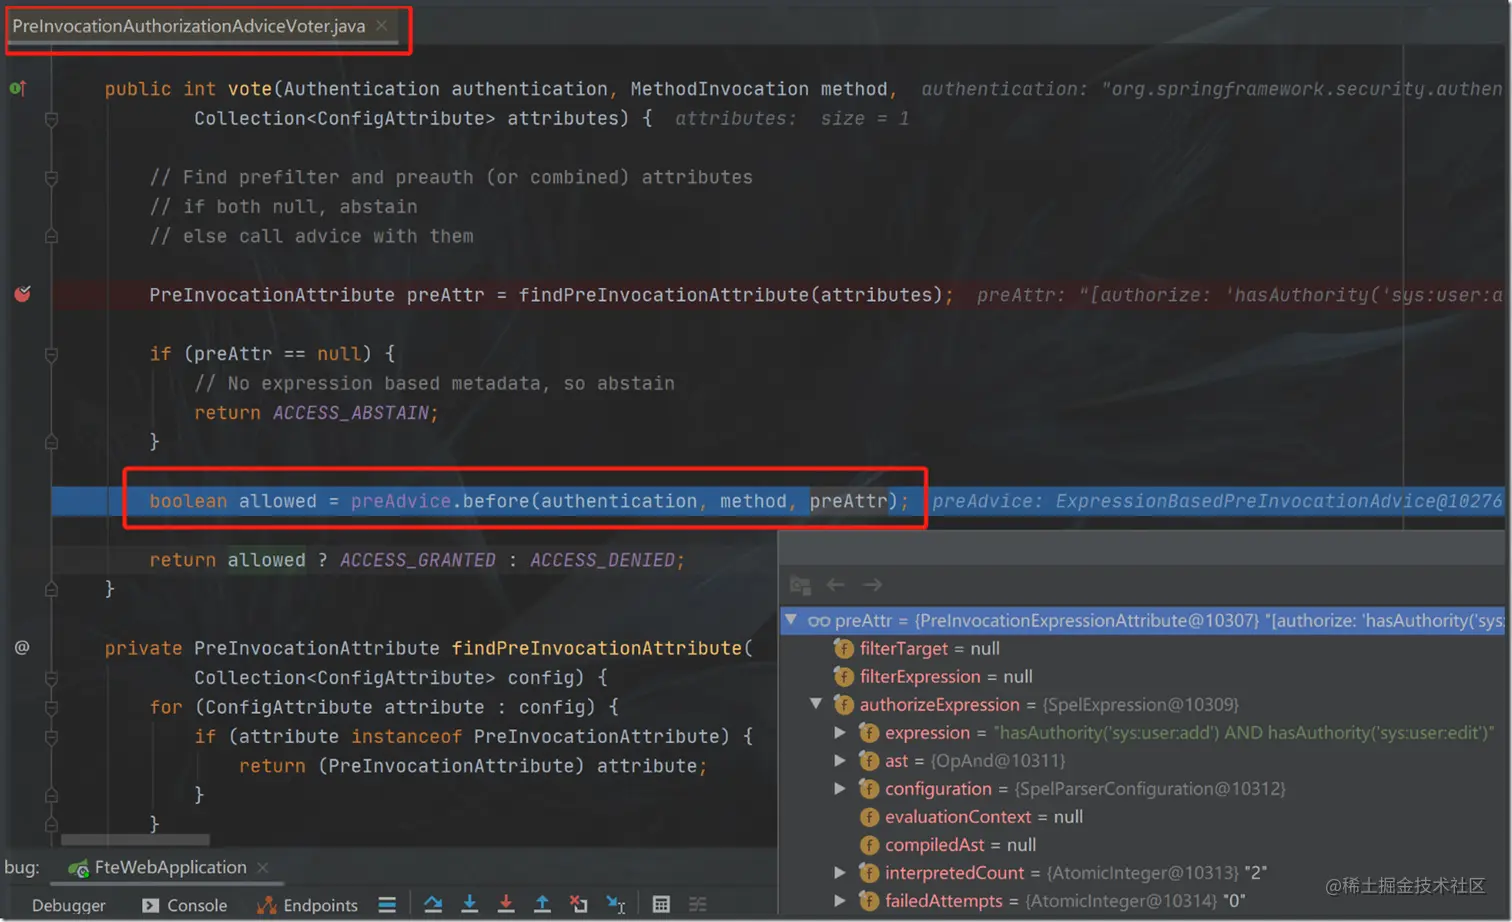Viewport: 1512px width, 922px height.
Task: Collapse the authorizeExpression node
Action: tap(816, 704)
